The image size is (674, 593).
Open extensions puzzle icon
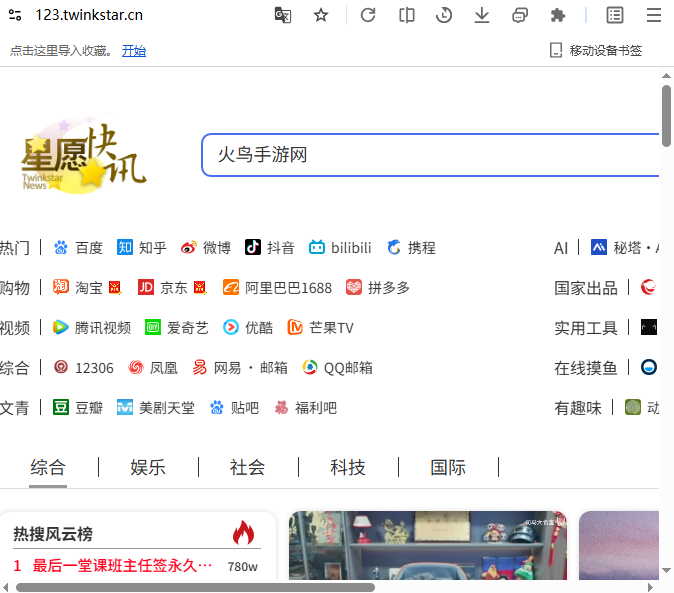click(x=558, y=15)
